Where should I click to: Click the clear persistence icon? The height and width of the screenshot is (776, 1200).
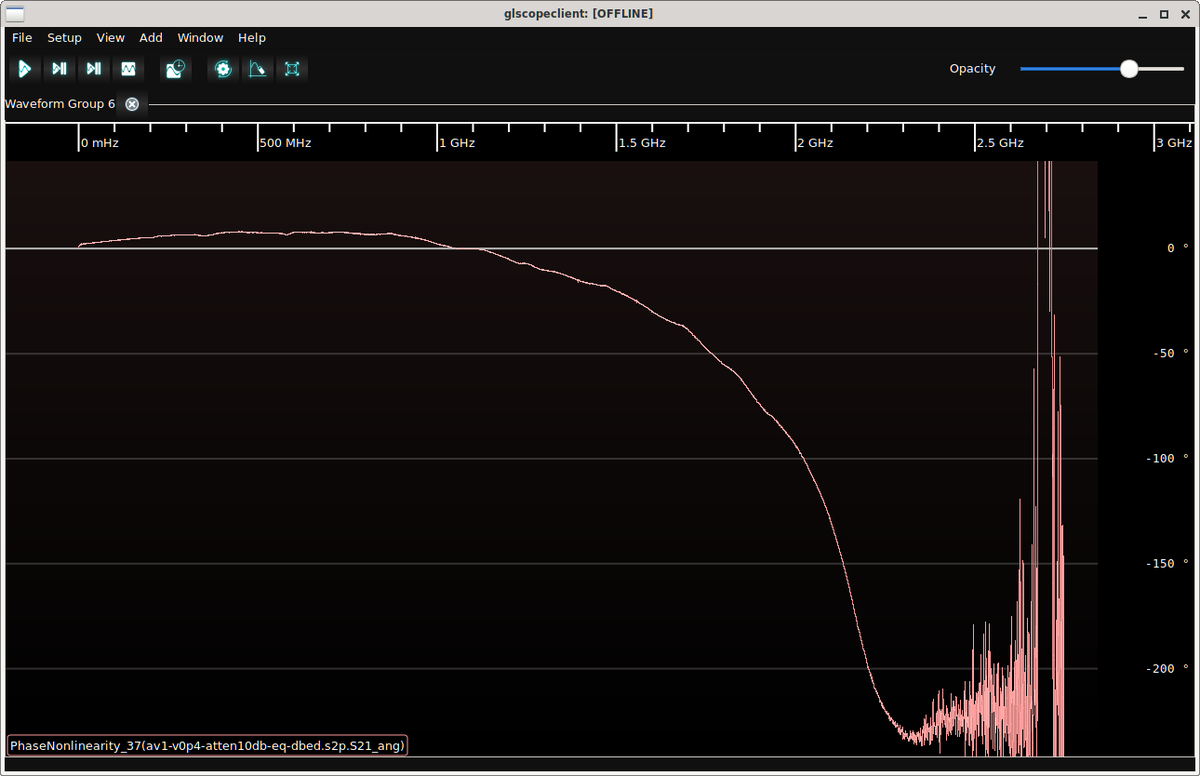click(258, 69)
